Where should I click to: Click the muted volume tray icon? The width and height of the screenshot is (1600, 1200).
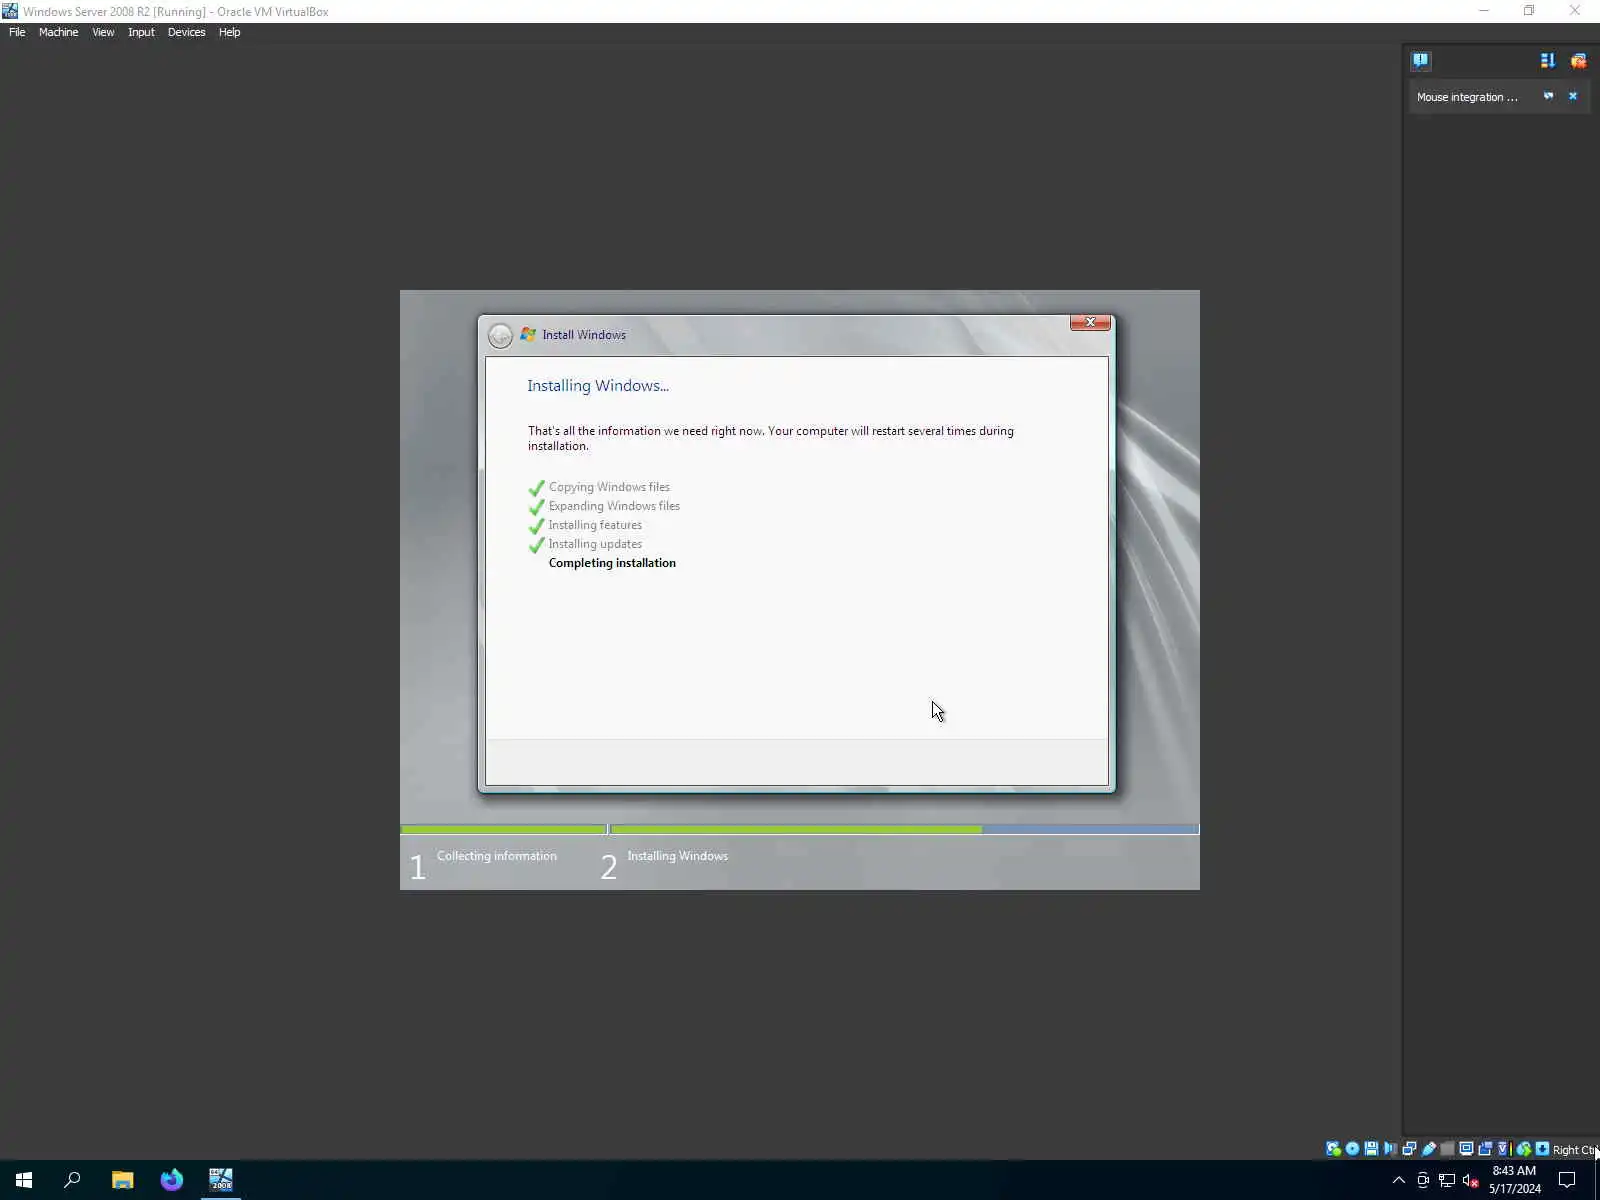[x=1470, y=1180]
